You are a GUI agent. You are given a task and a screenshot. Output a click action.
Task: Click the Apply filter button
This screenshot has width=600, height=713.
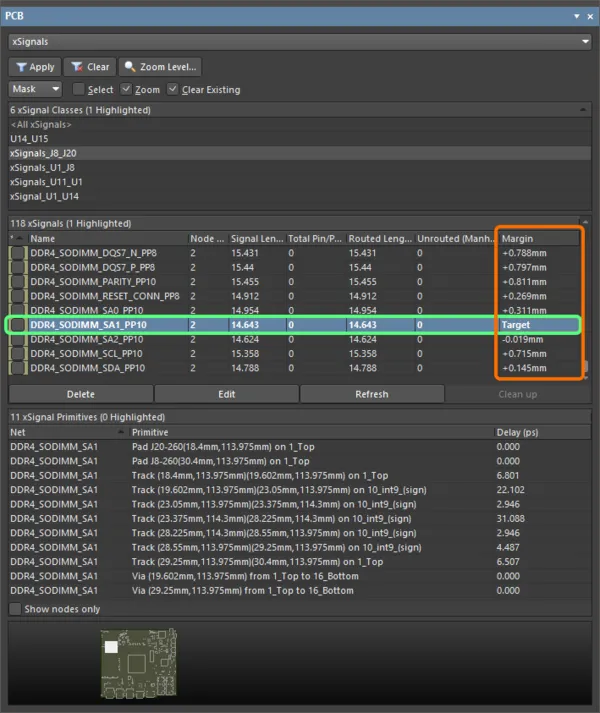[33, 67]
